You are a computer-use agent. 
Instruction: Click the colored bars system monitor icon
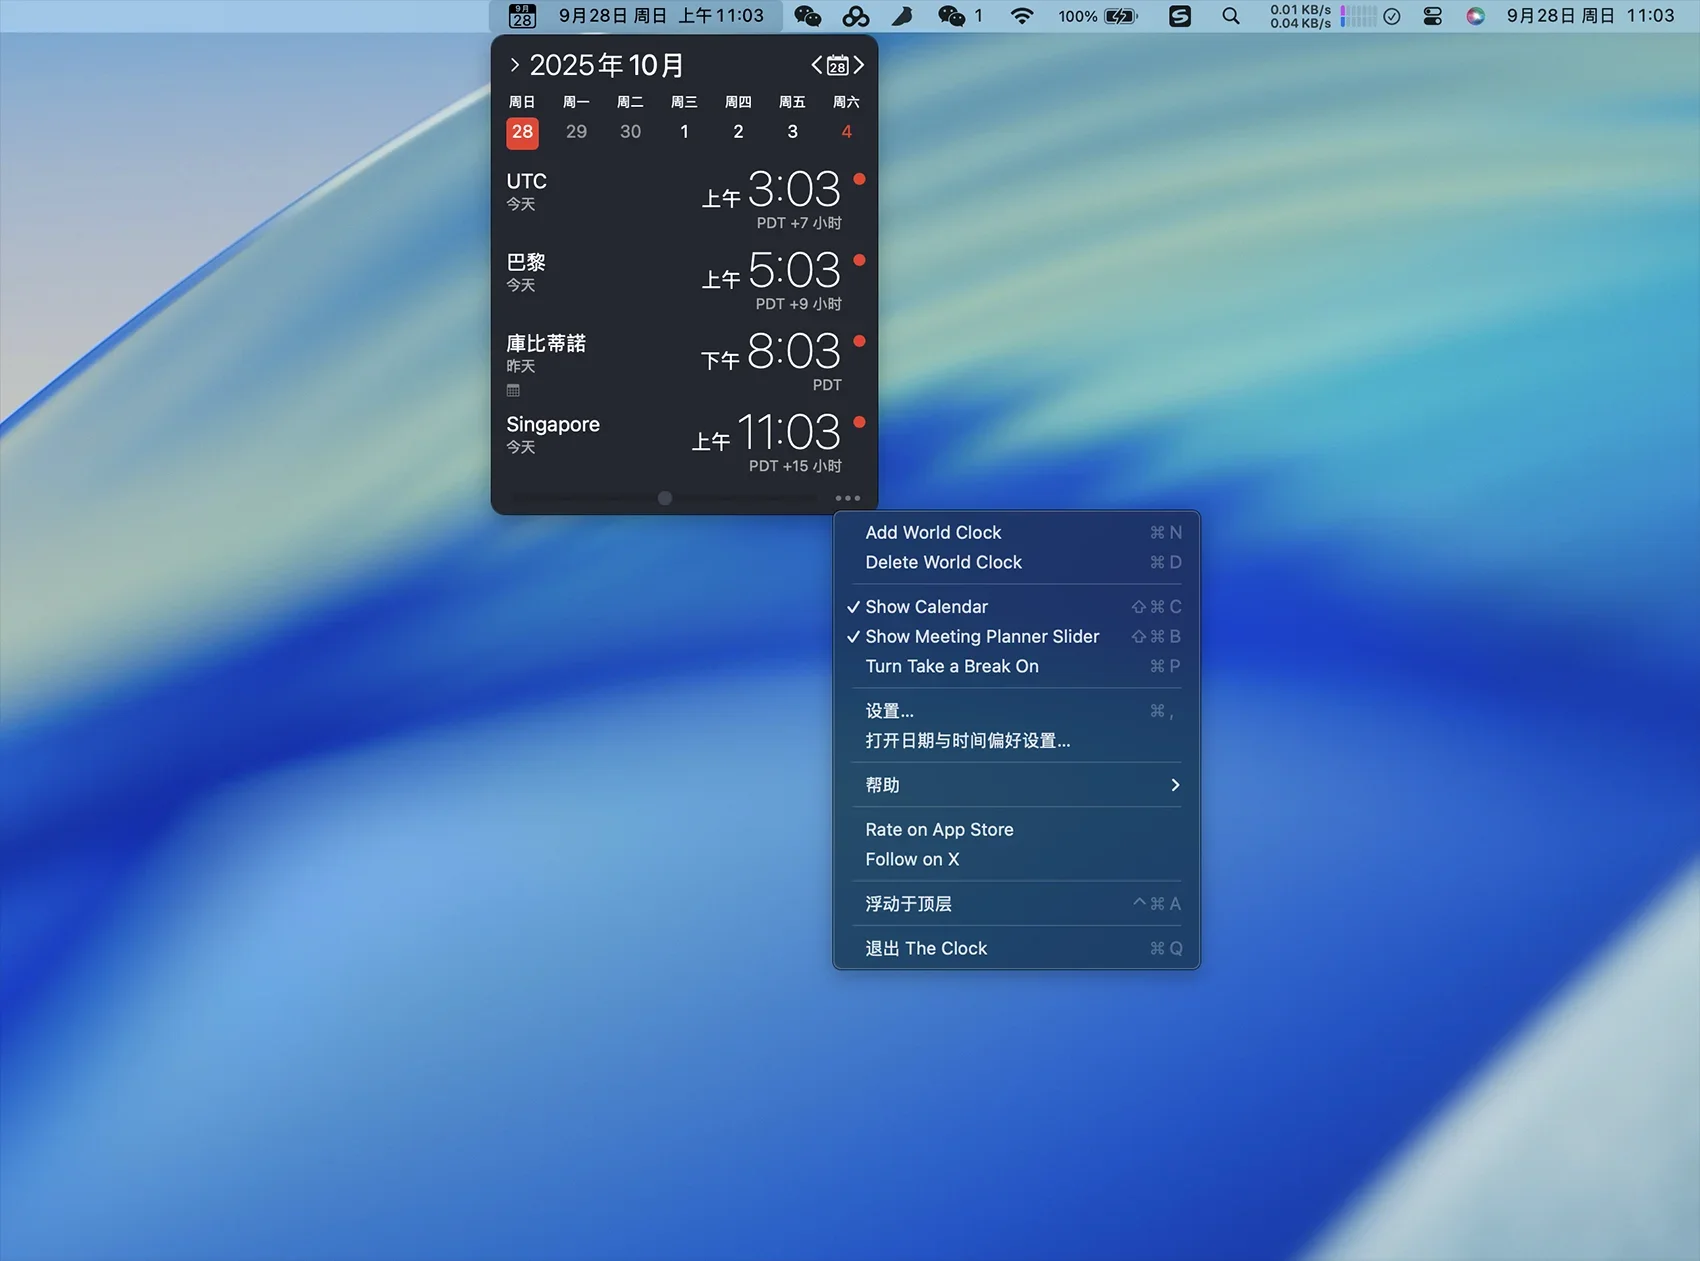(1358, 16)
